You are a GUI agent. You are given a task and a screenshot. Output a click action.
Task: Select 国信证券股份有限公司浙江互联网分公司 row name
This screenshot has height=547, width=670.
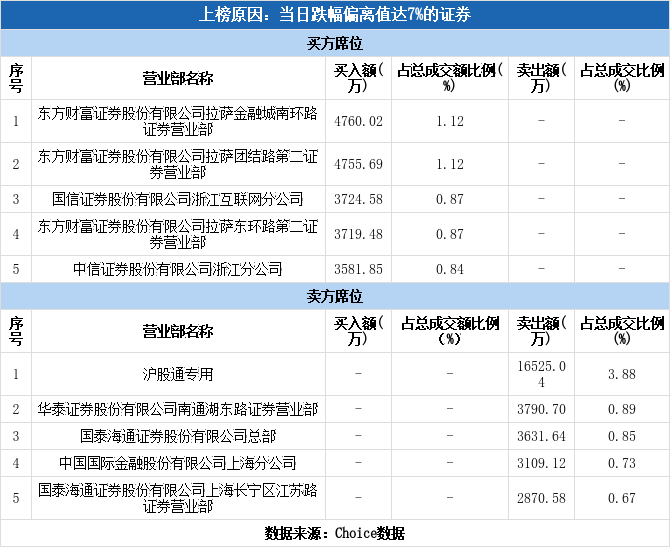[x=178, y=199]
